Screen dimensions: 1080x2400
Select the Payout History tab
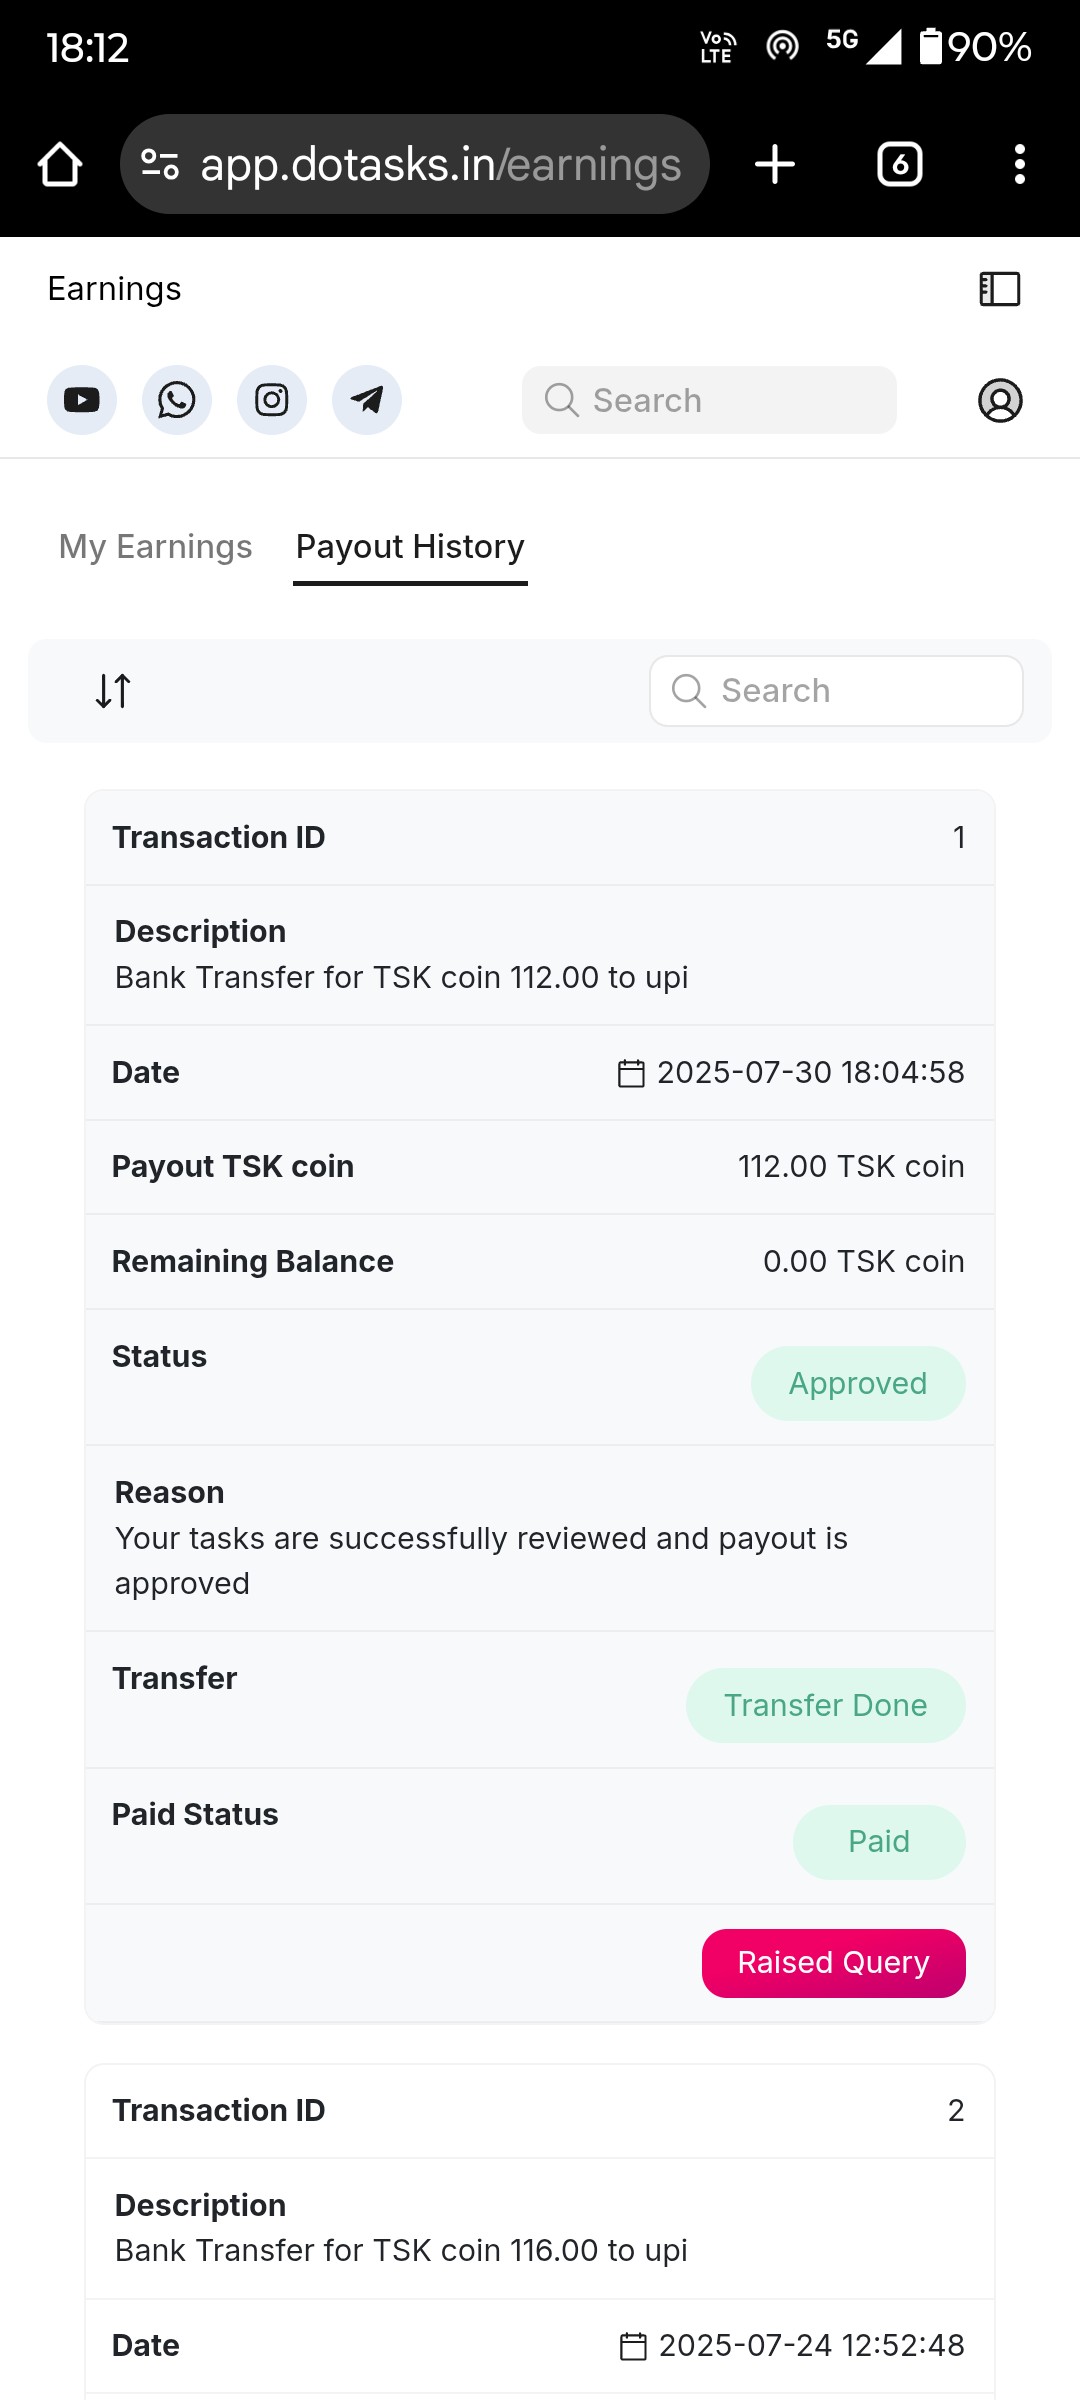410,547
